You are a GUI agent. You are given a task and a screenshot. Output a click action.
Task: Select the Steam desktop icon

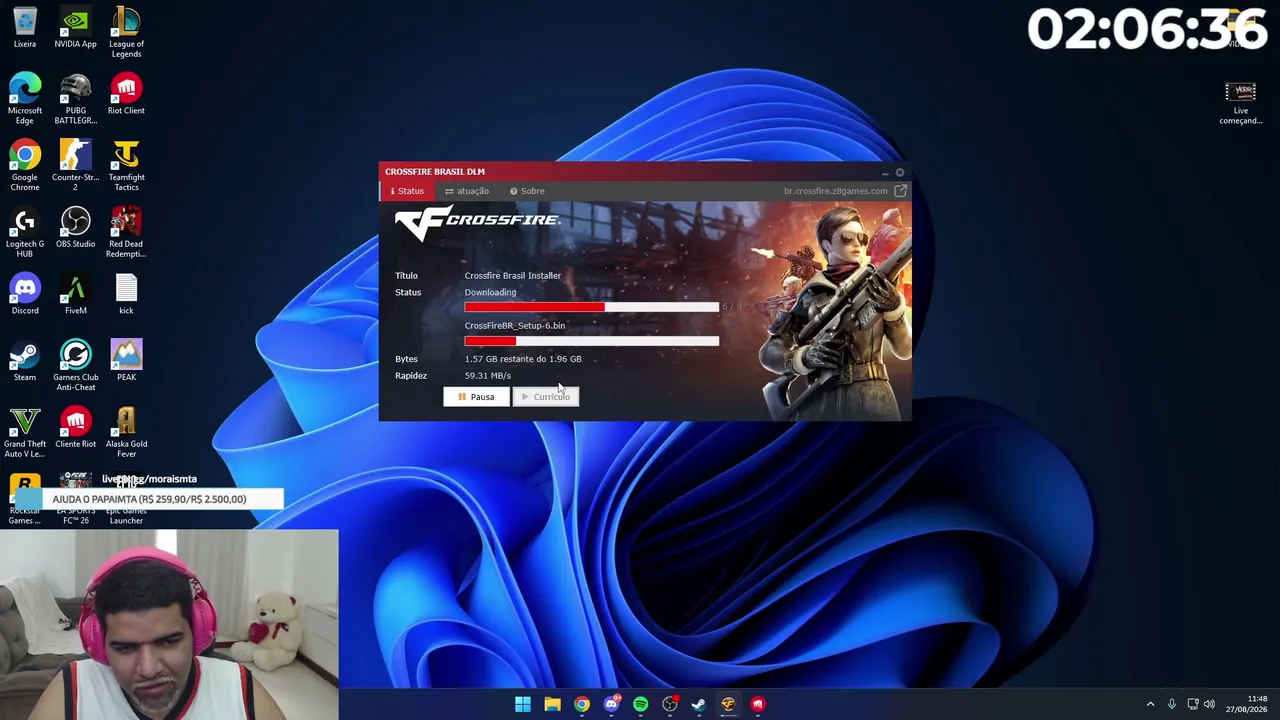25,362
